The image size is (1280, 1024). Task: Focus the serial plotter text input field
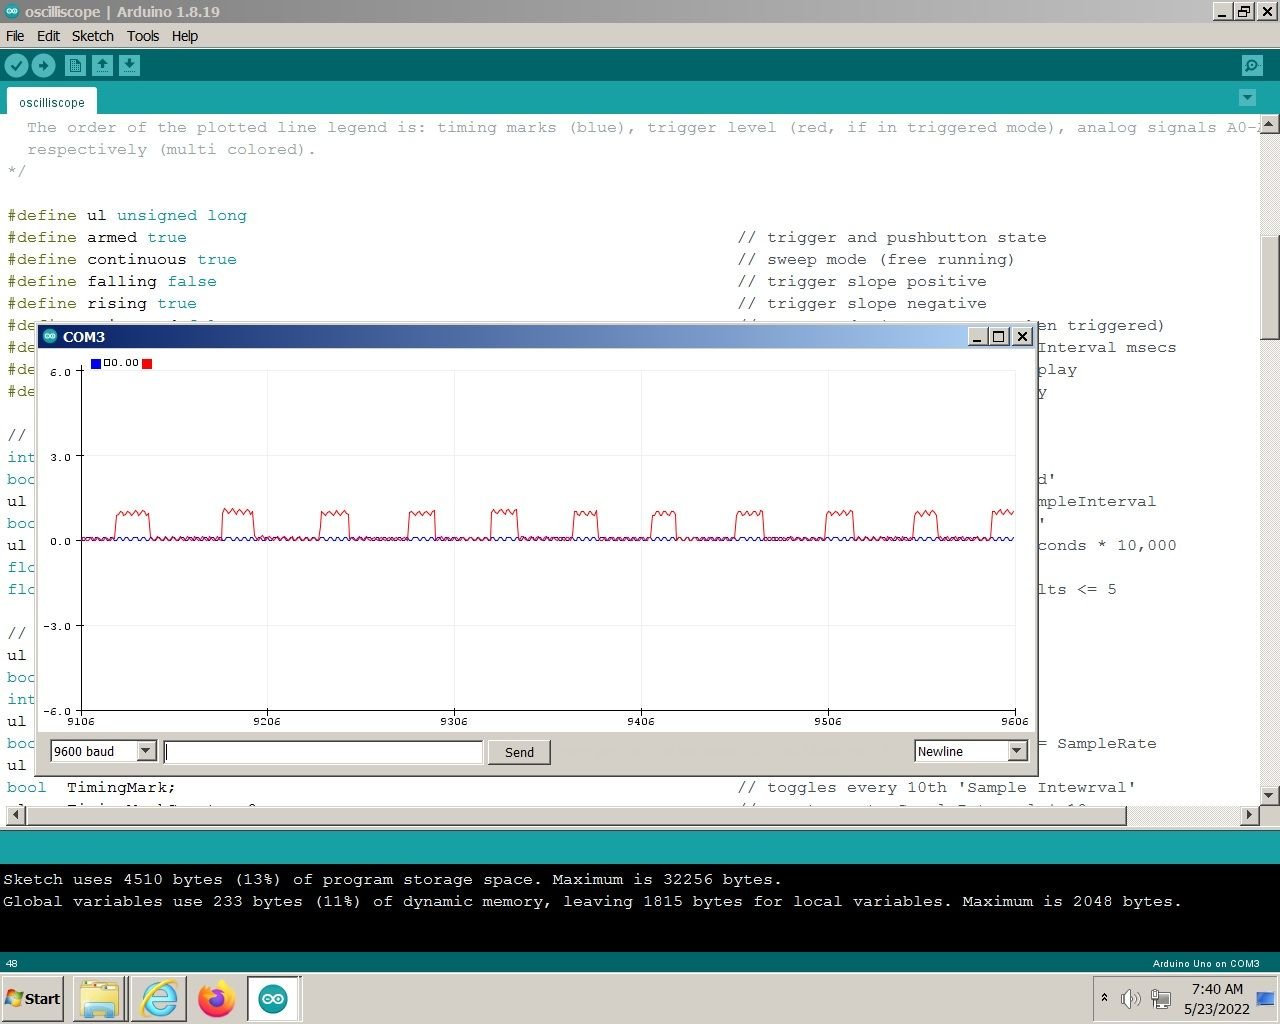pos(323,752)
